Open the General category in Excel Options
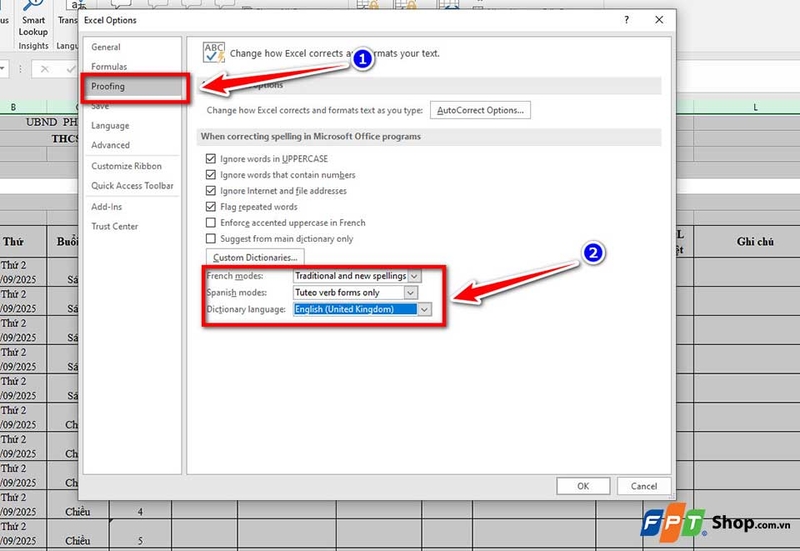 tap(106, 47)
